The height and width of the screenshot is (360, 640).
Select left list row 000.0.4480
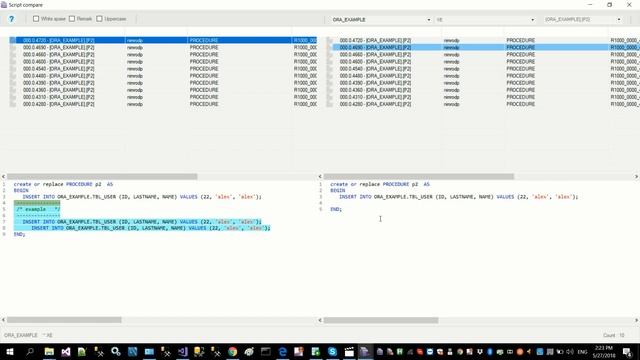(x=163, y=76)
